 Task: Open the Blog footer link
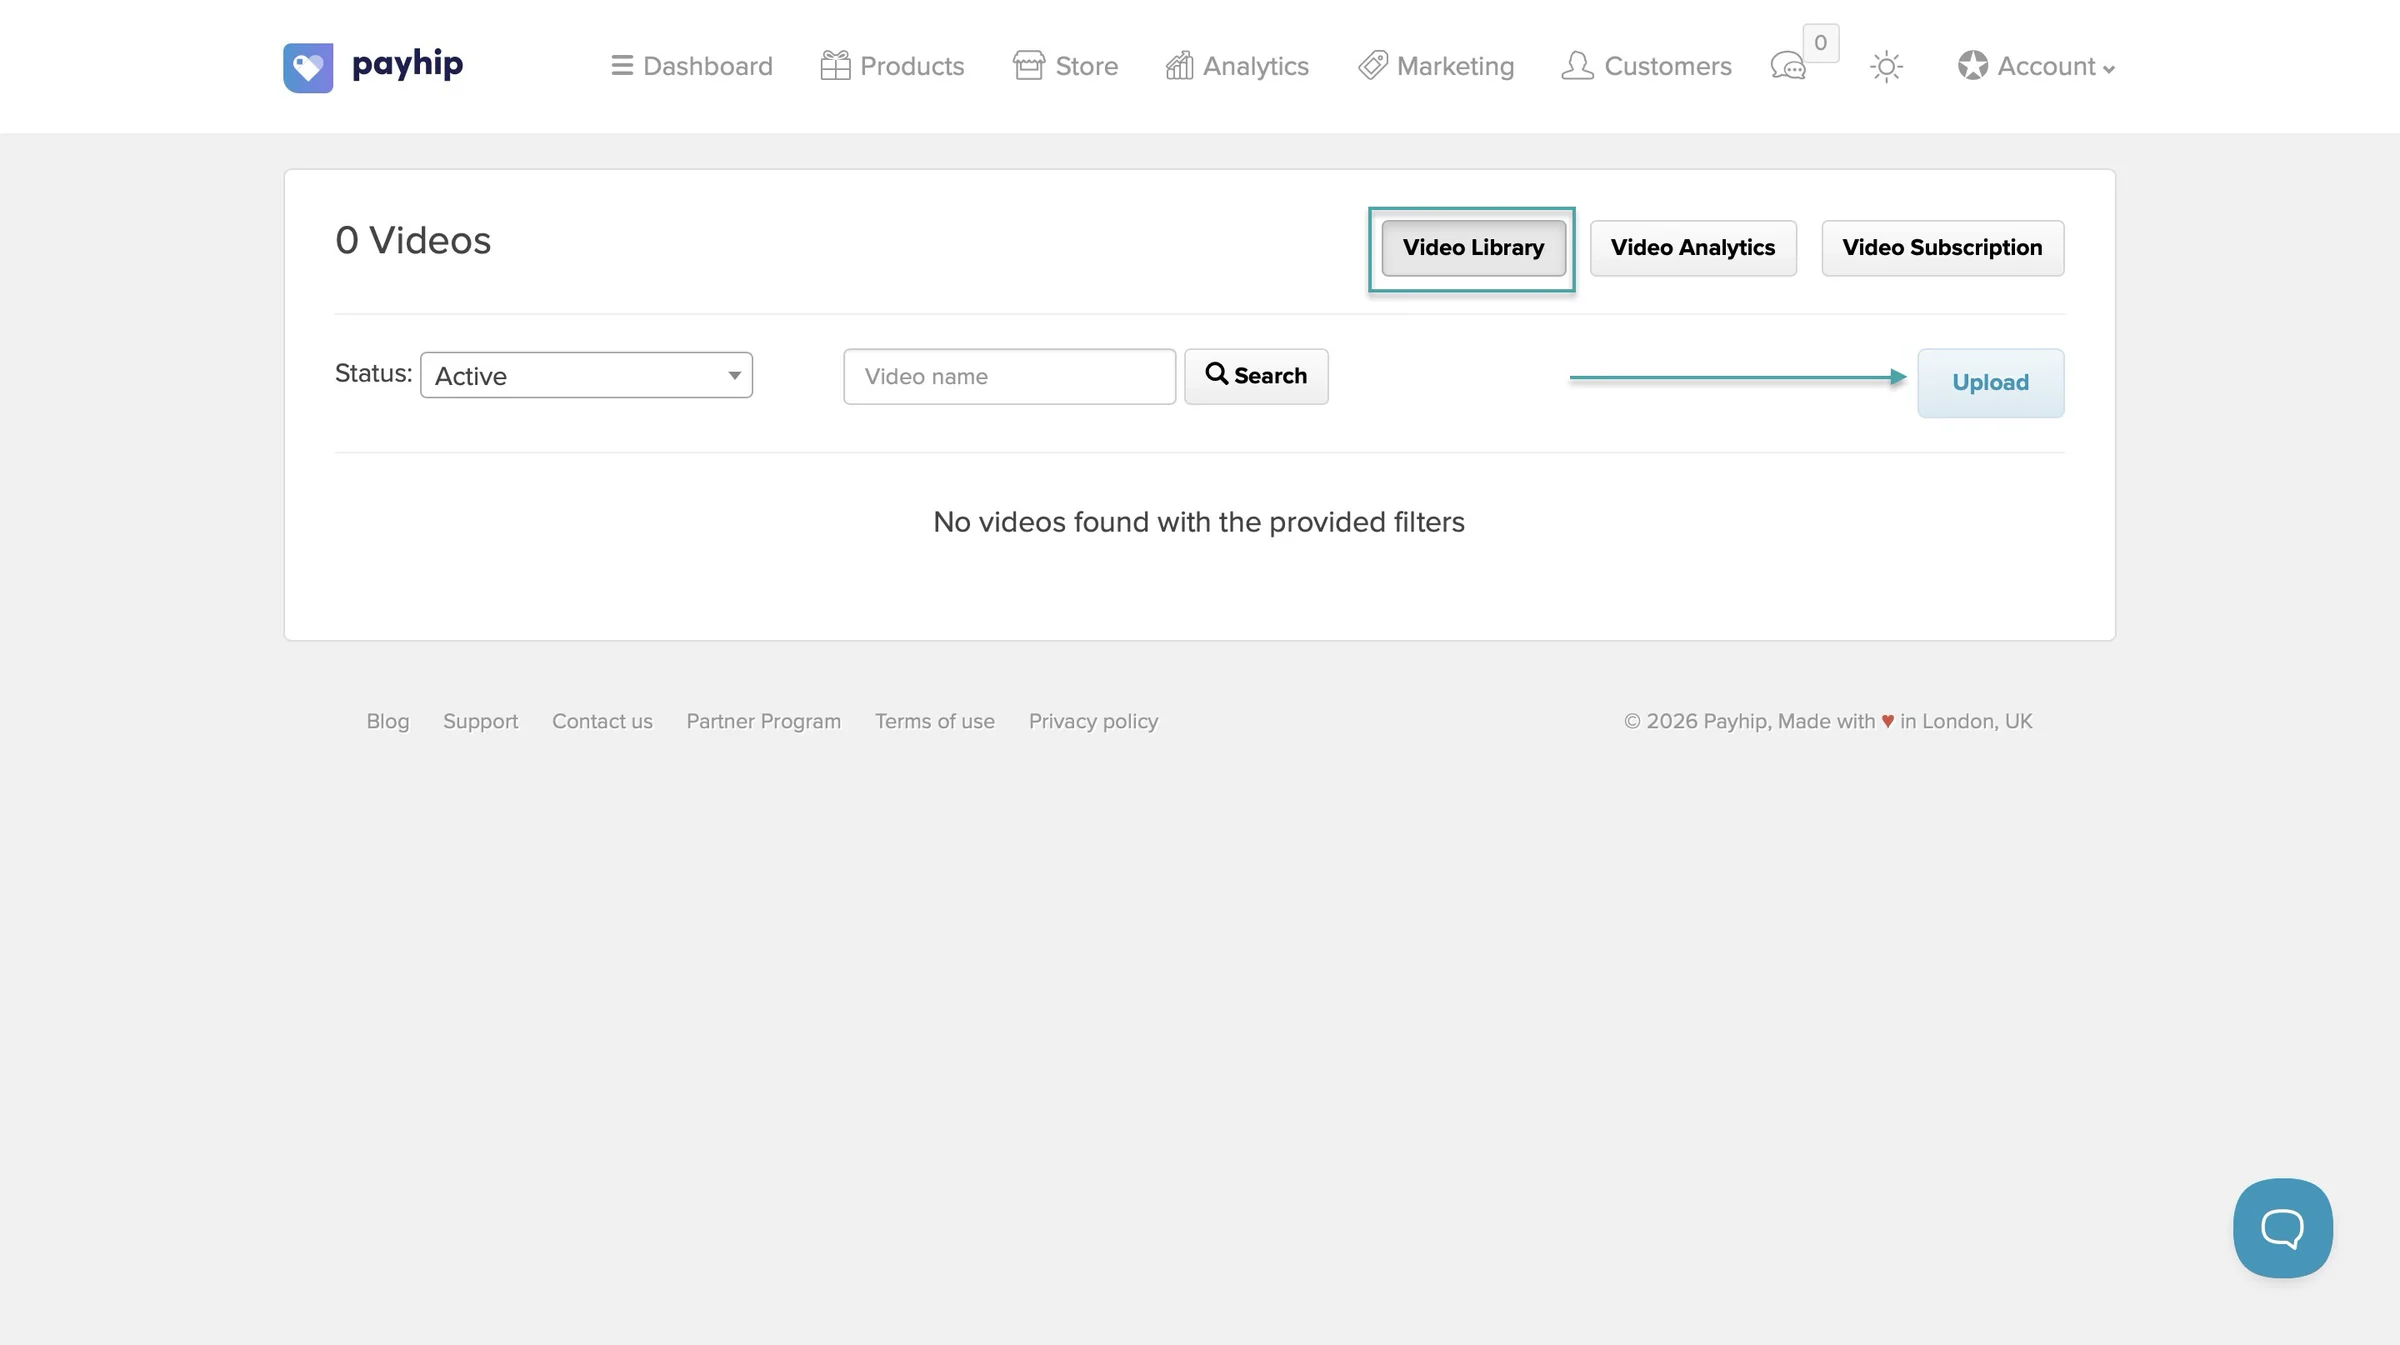[x=388, y=721]
